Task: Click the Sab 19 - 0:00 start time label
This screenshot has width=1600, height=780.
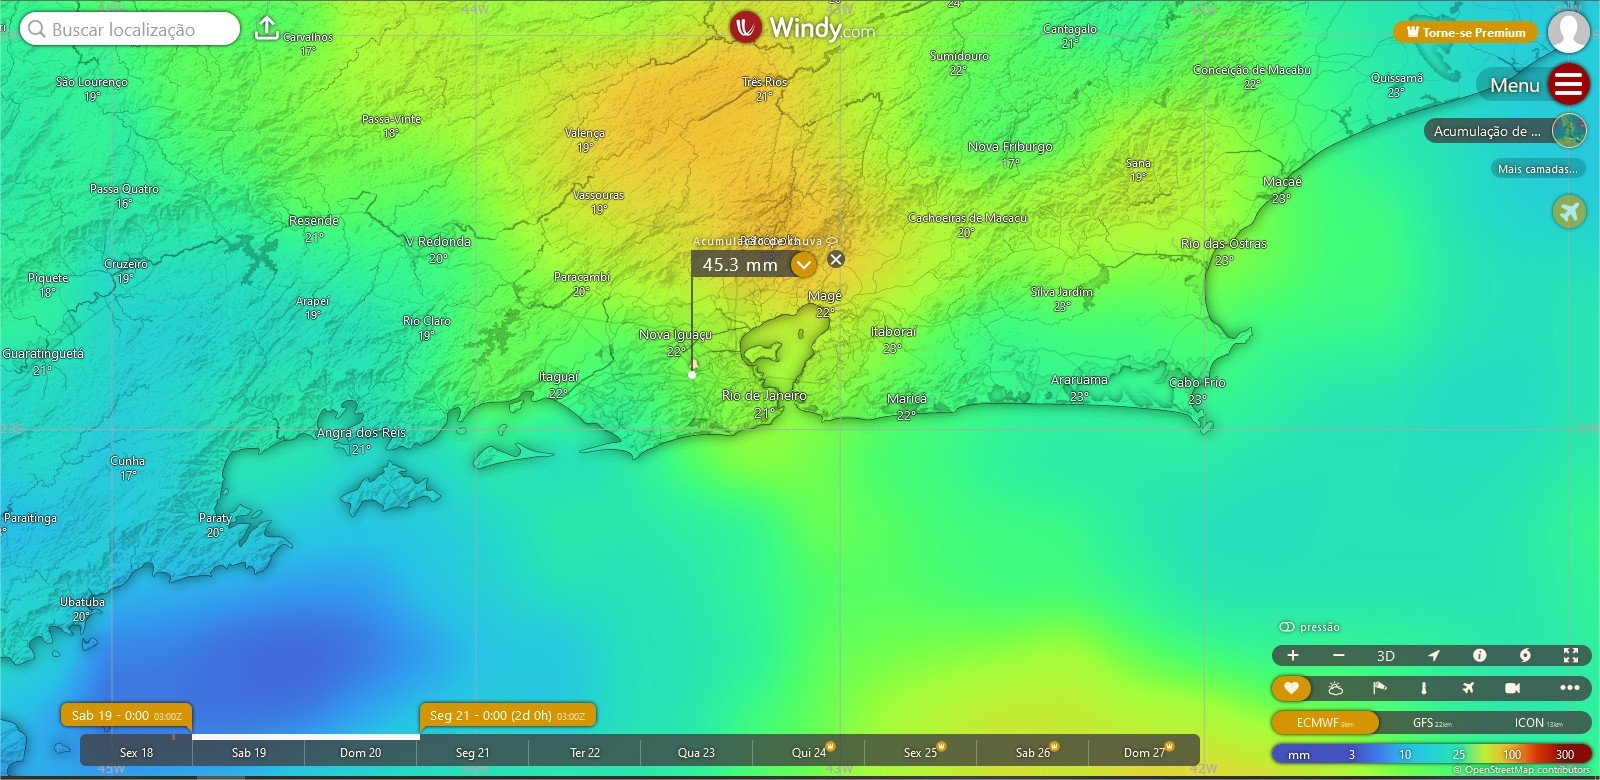Action: click(x=126, y=715)
